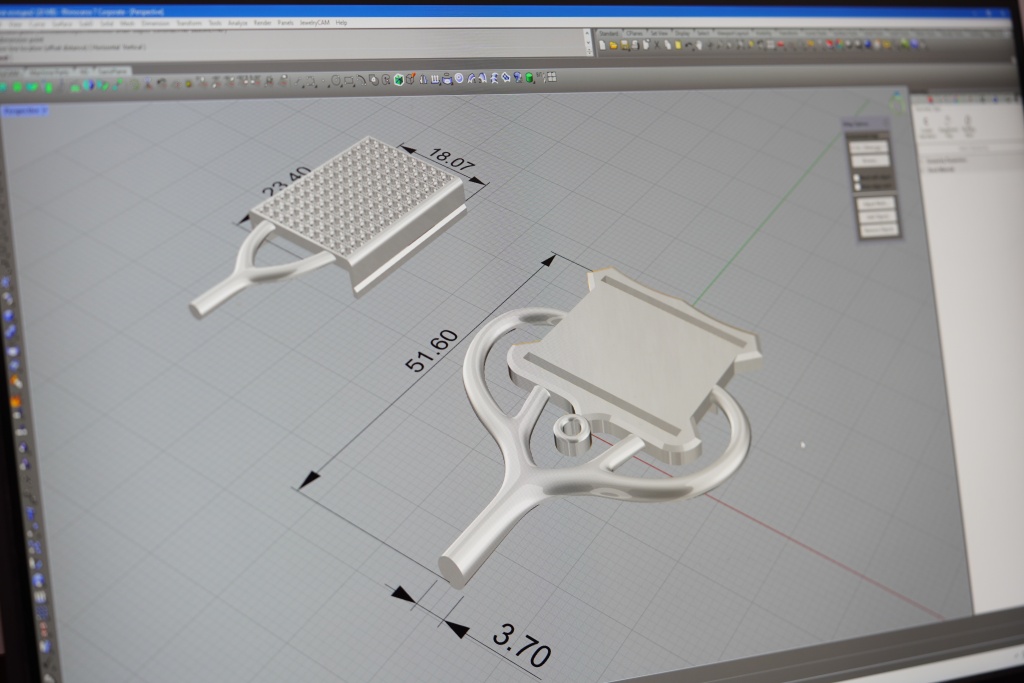The width and height of the screenshot is (1024, 683).
Task: Open the Perspective viewport title dropdown arrow
Action: point(44,111)
